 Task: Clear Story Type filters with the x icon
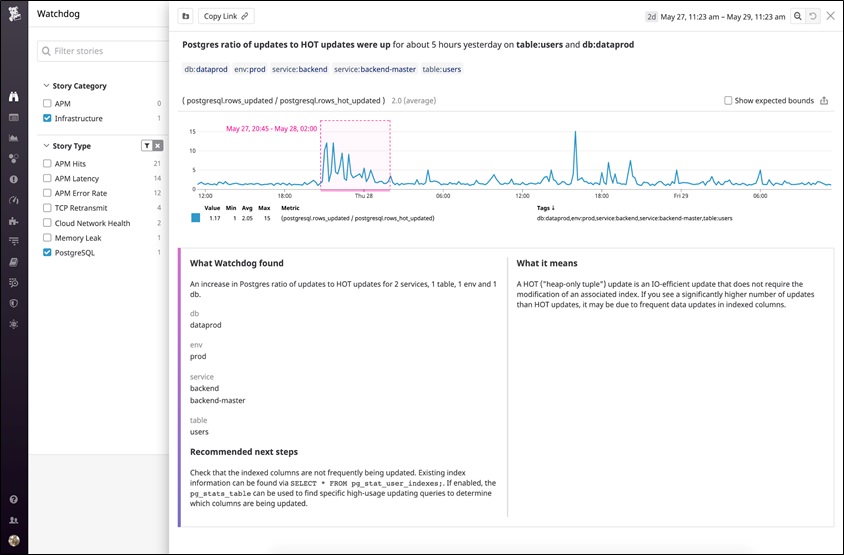pos(158,145)
